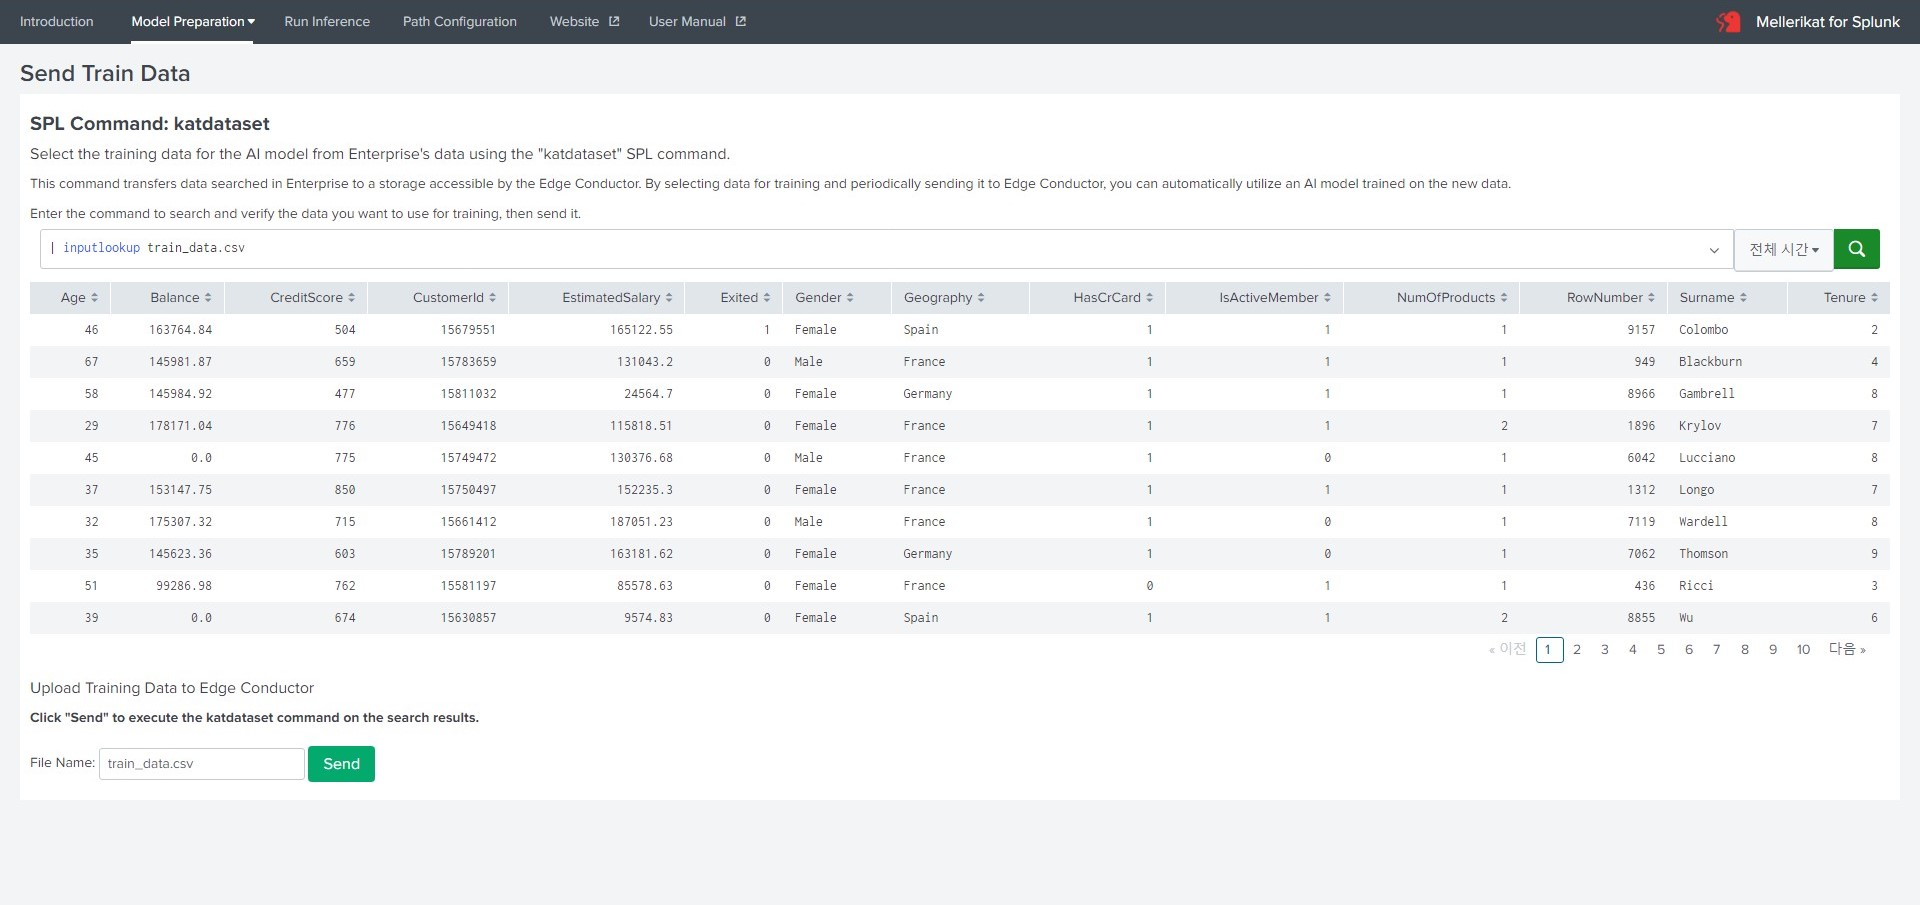The width and height of the screenshot is (1920, 905).
Task: Go to next page with 다음
Action: pos(1847,649)
